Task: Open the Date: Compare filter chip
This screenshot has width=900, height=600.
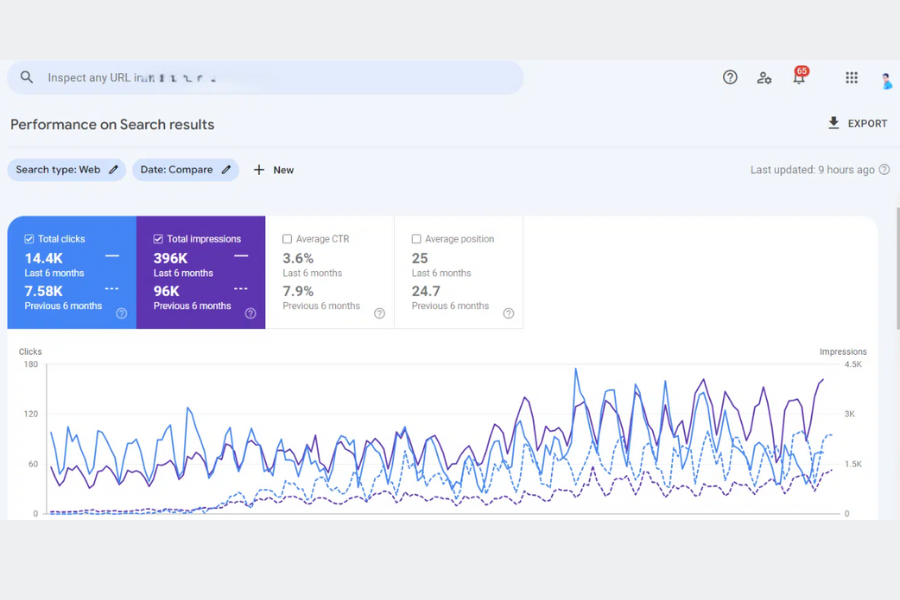Action: (x=178, y=170)
